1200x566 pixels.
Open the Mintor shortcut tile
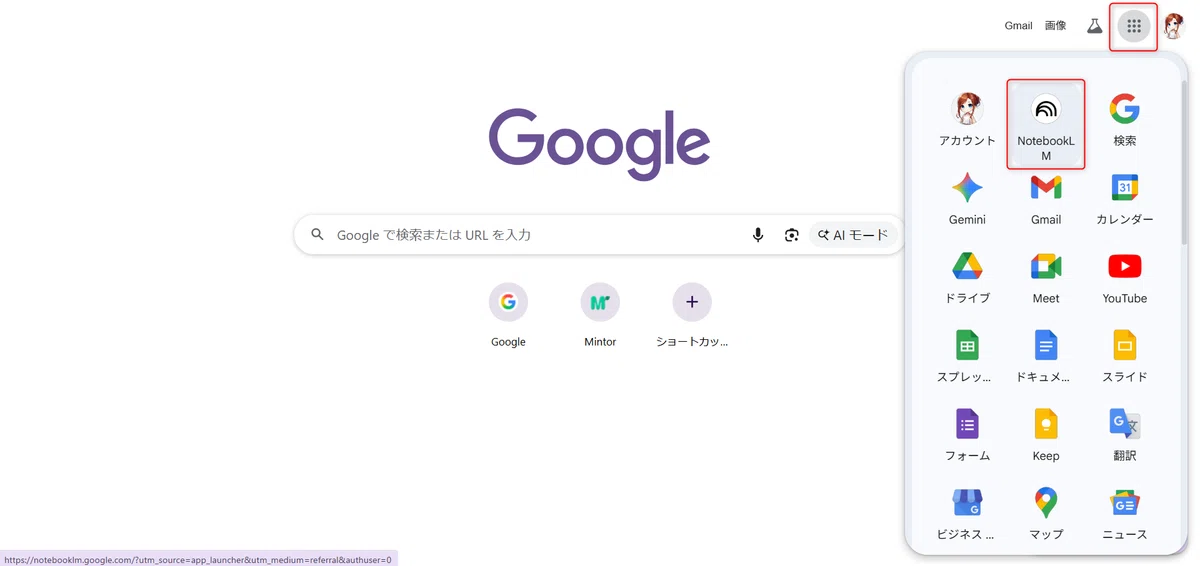tap(600, 315)
